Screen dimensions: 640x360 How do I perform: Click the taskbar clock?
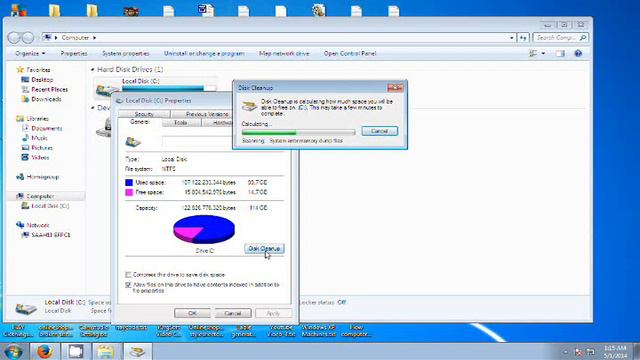(615, 352)
